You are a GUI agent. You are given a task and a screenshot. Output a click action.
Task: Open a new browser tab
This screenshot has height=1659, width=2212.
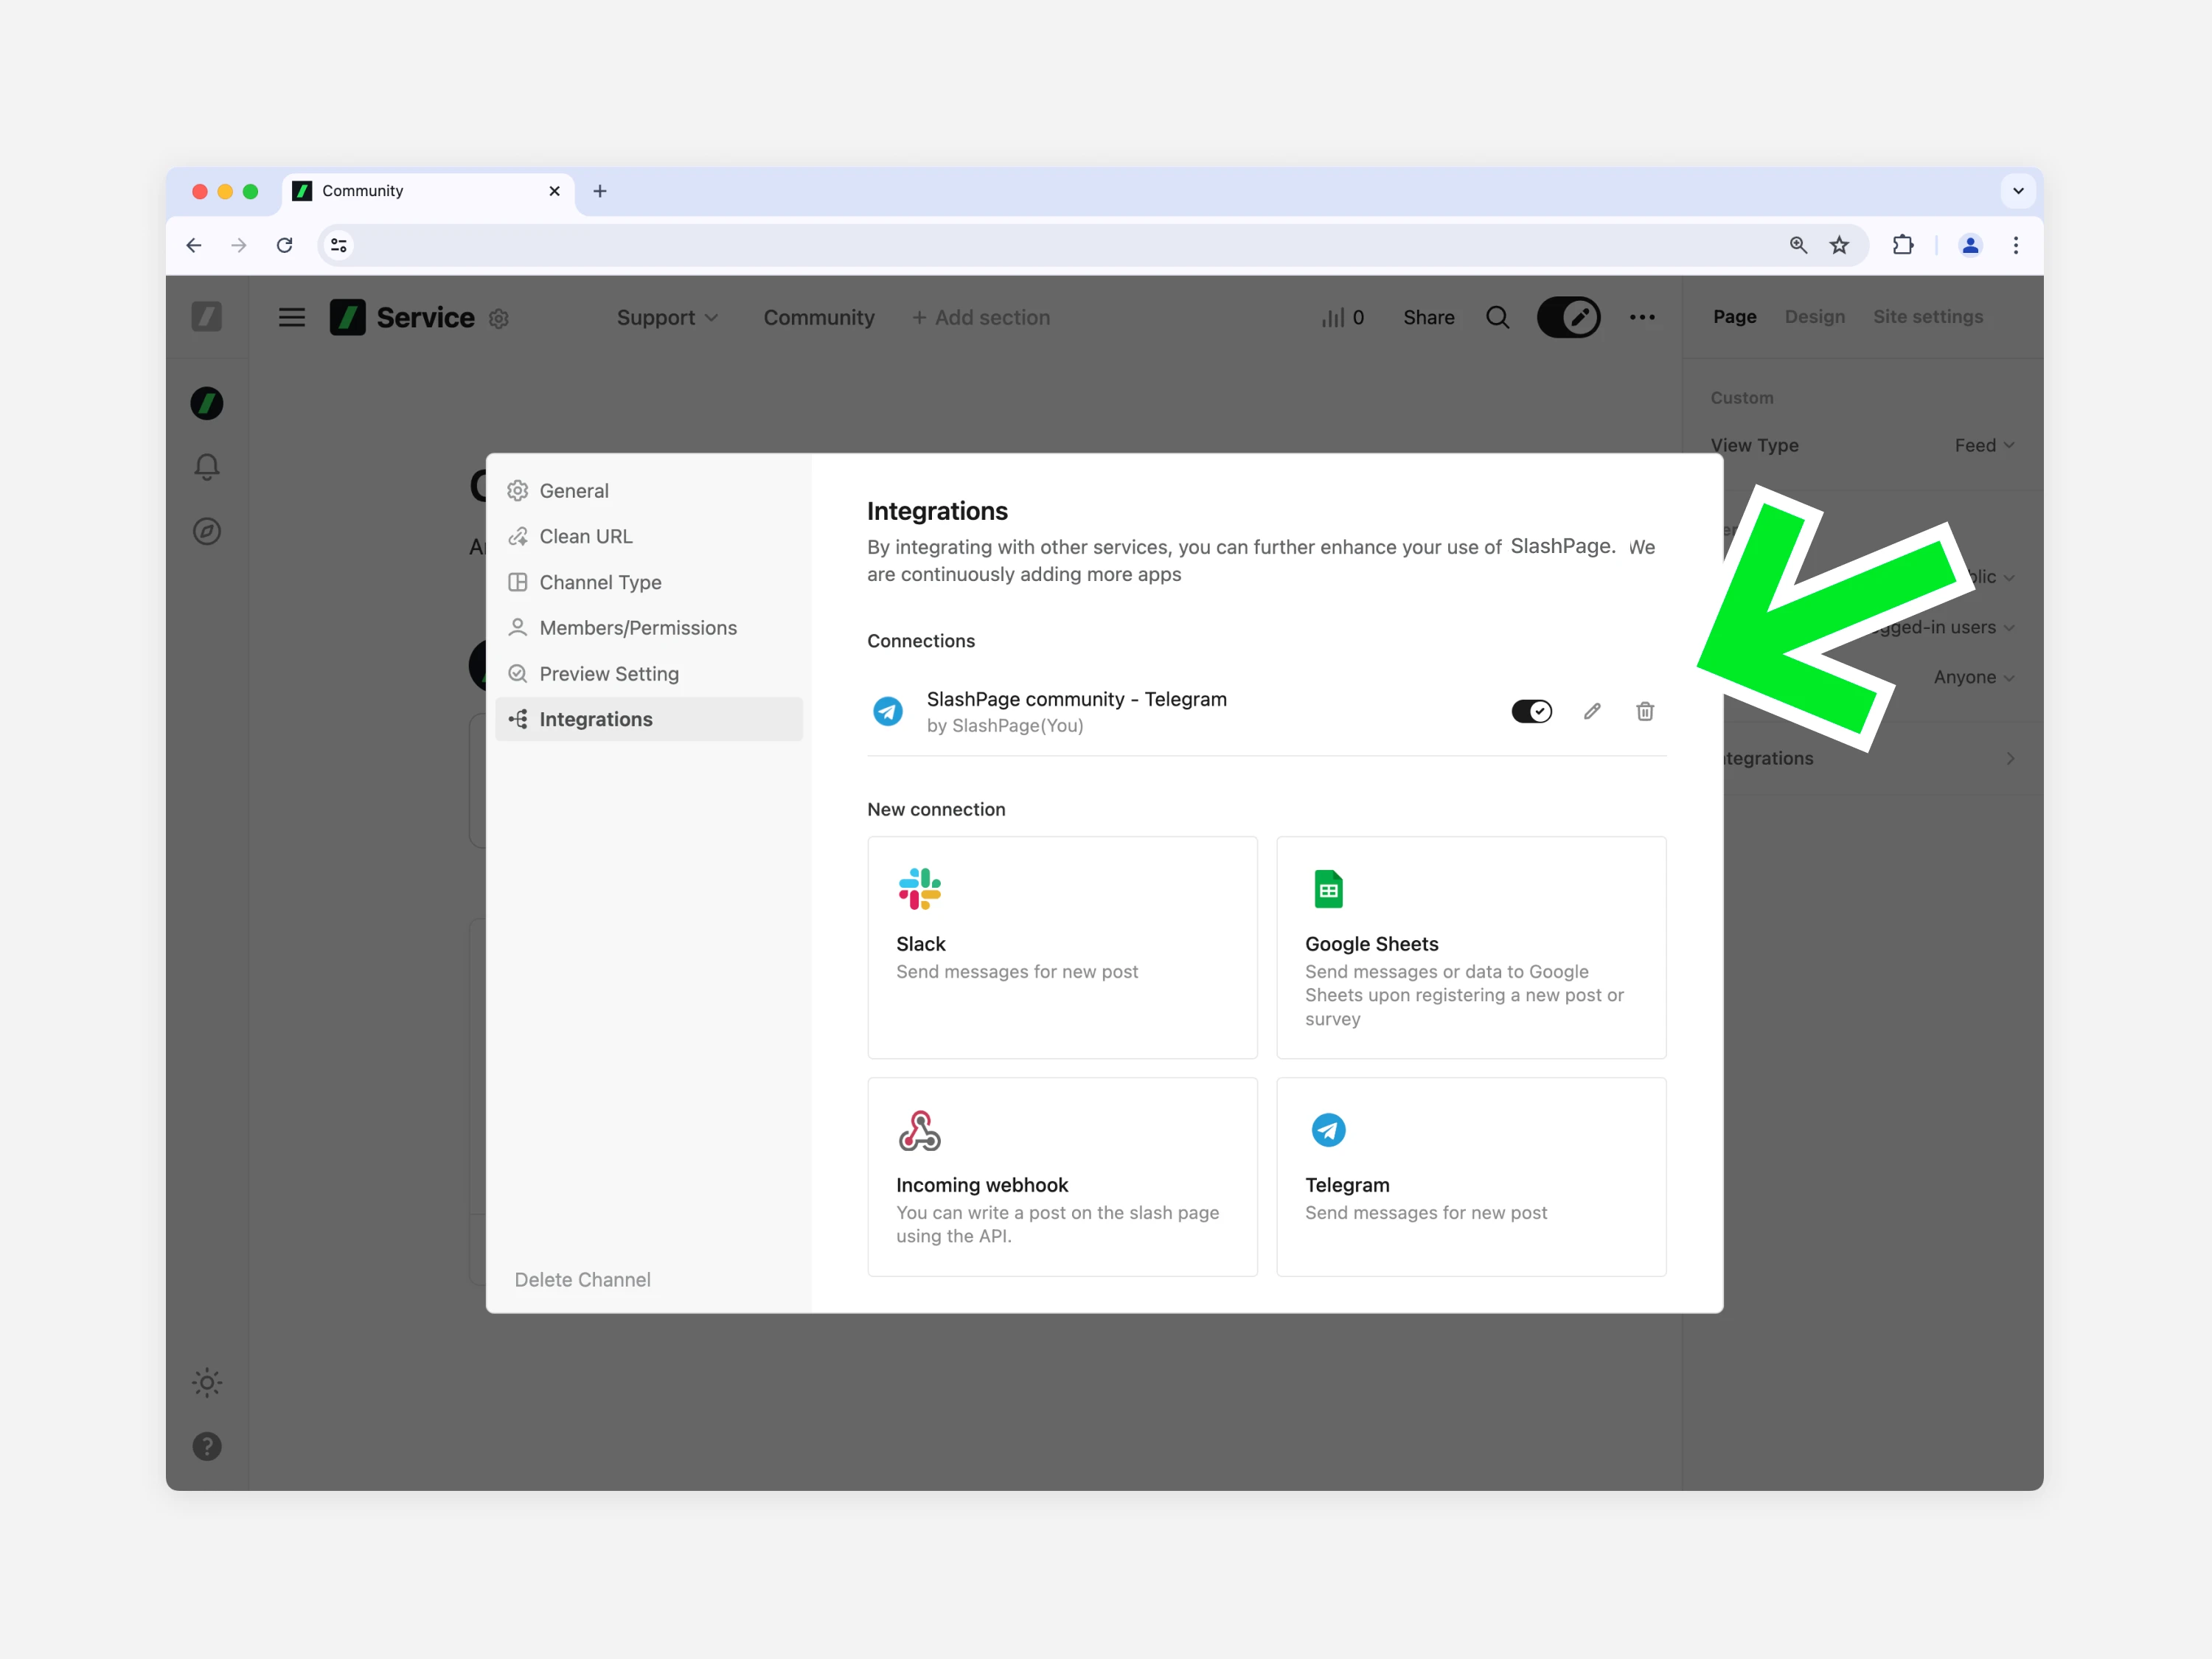[600, 191]
